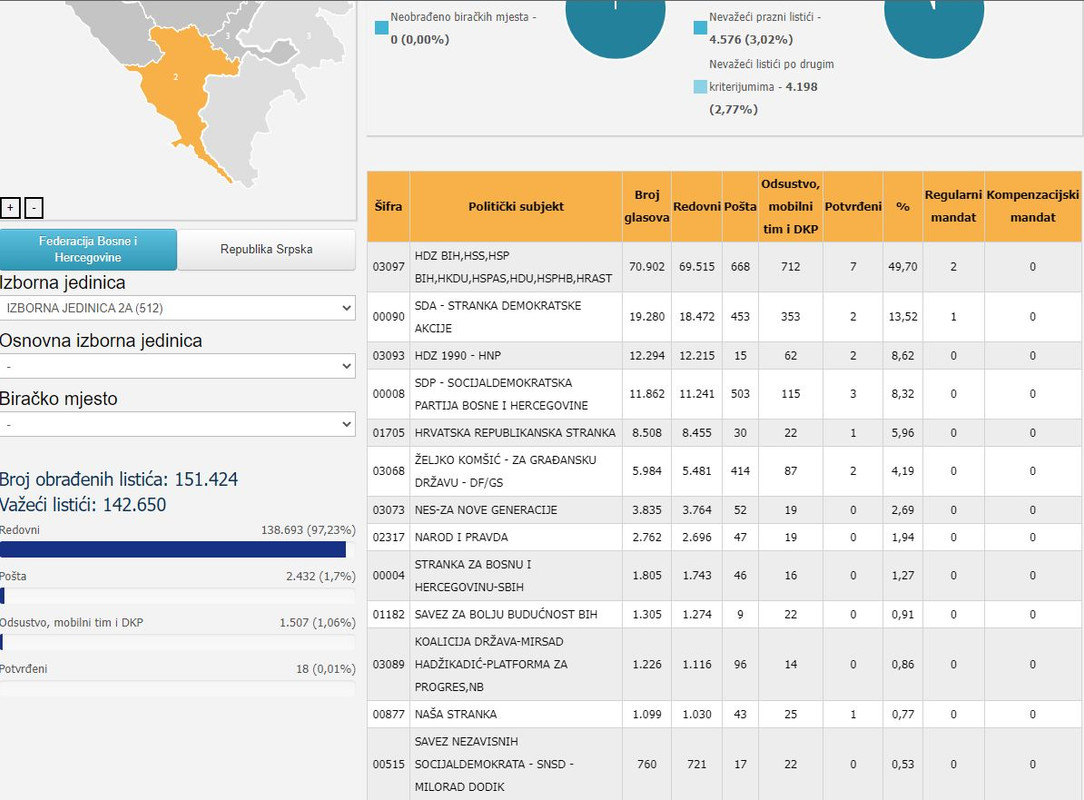Sort by the Broj glasova column header
This screenshot has width=1084, height=800.
coord(646,206)
